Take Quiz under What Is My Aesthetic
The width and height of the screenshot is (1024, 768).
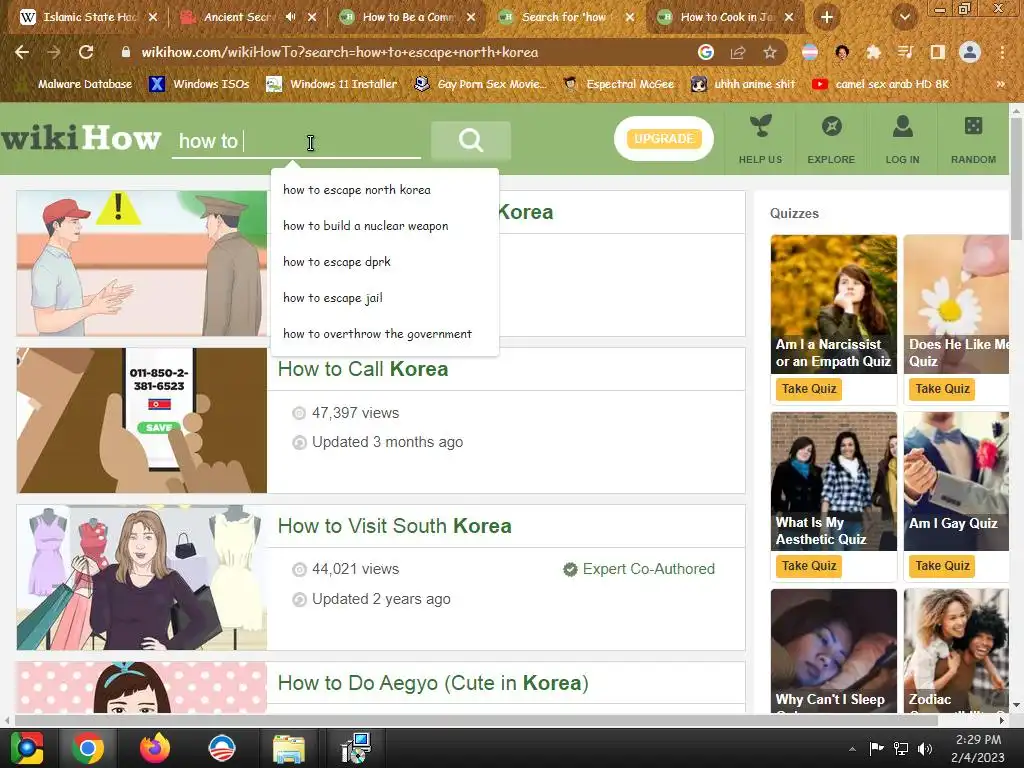pyautogui.click(x=808, y=566)
